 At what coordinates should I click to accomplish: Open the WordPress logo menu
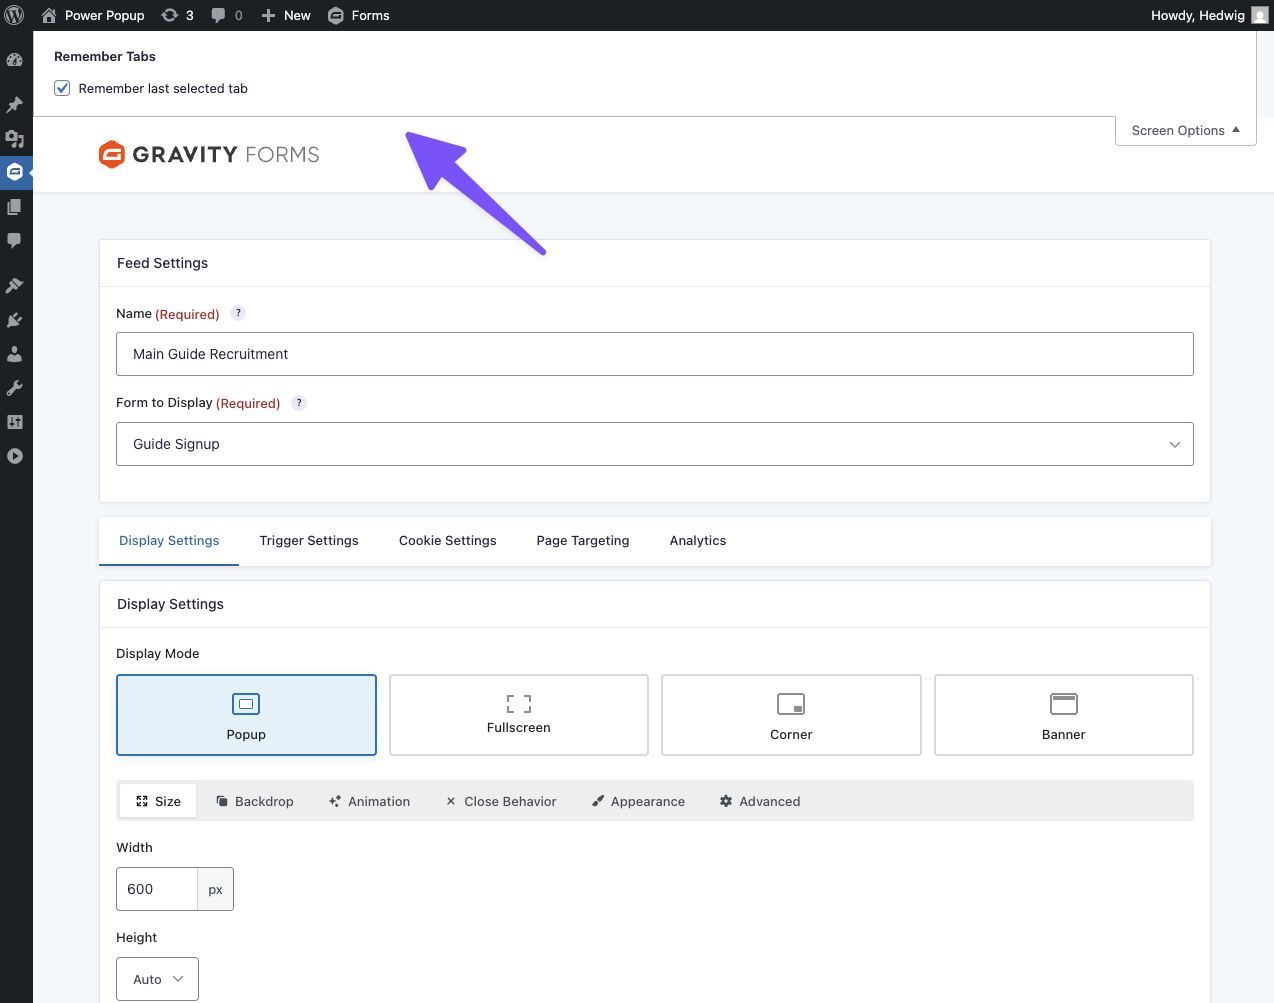click(x=15, y=15)
